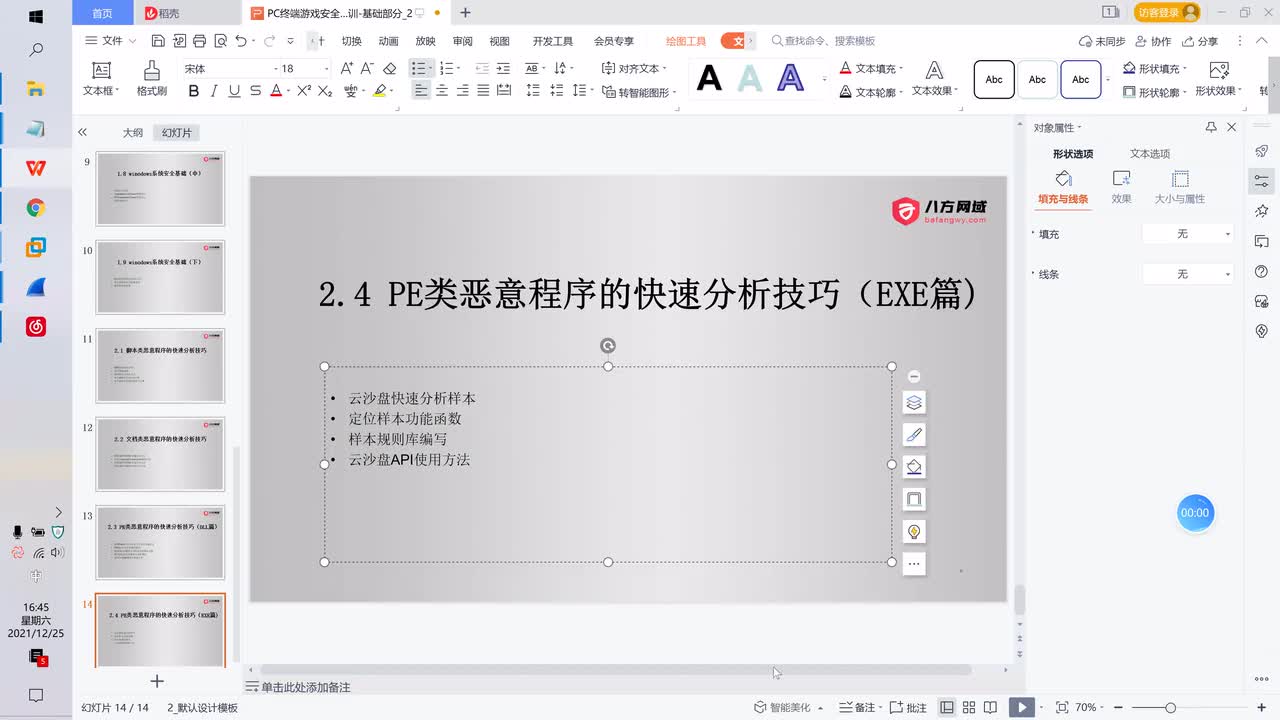This screenshot has width=1280, height=720.
Task: Switch to Outline (大纲) tab in slide pane
Action: 133,132
